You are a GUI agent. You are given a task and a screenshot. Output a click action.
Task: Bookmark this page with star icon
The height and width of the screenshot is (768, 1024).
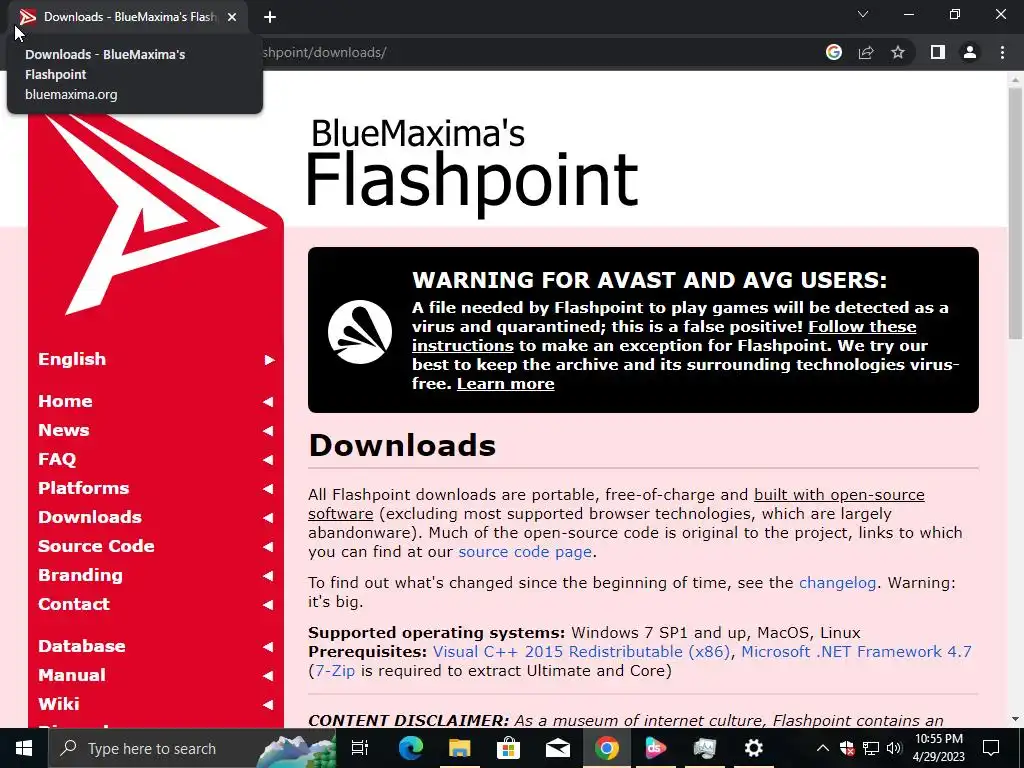(898, 52)
